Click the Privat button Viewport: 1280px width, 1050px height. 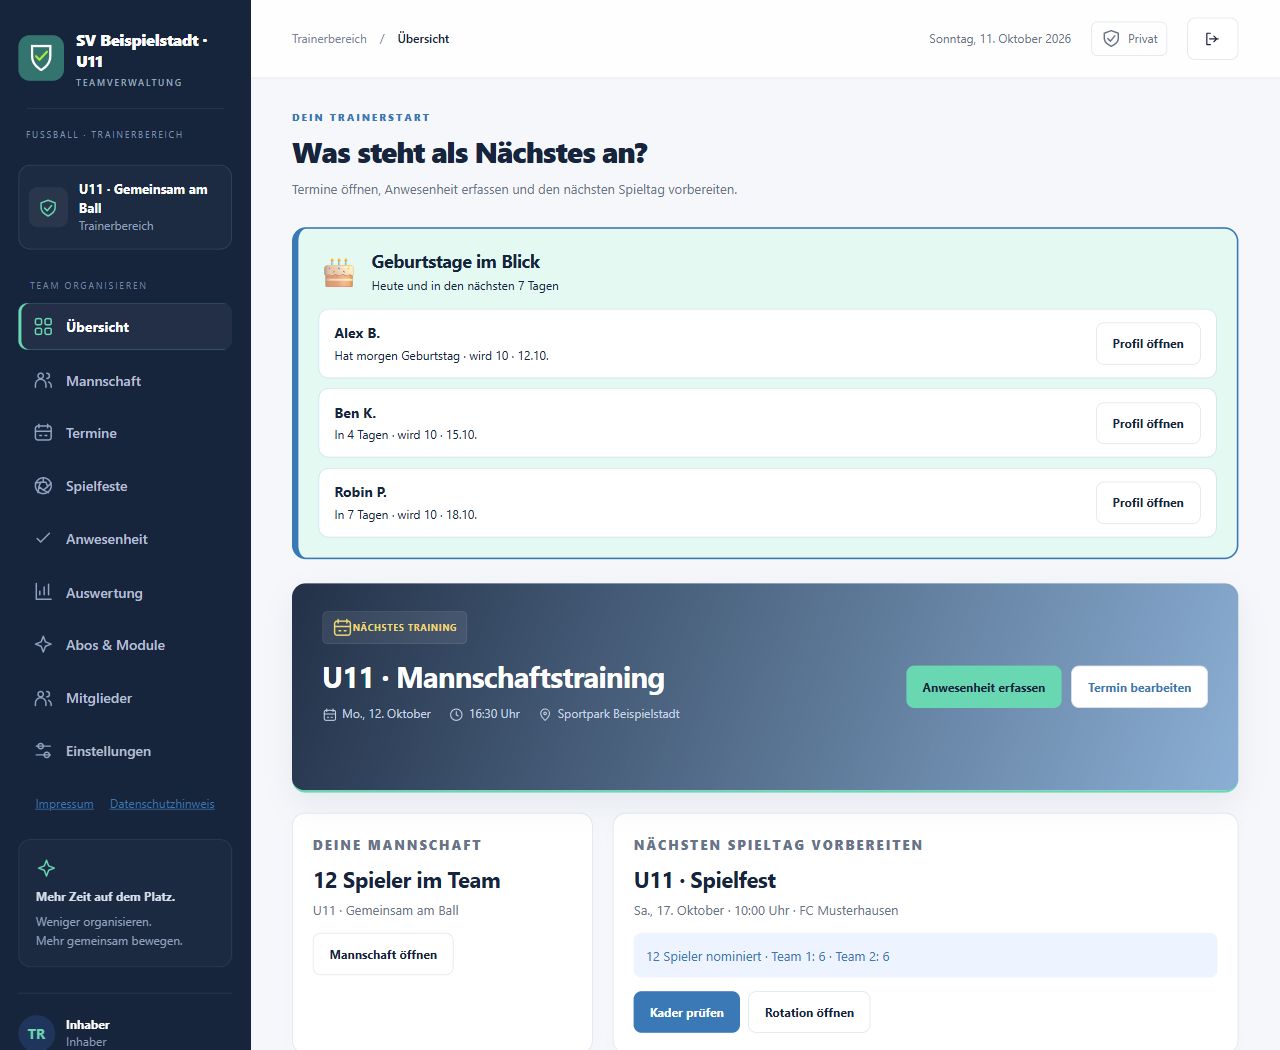tap(1129, 39)
